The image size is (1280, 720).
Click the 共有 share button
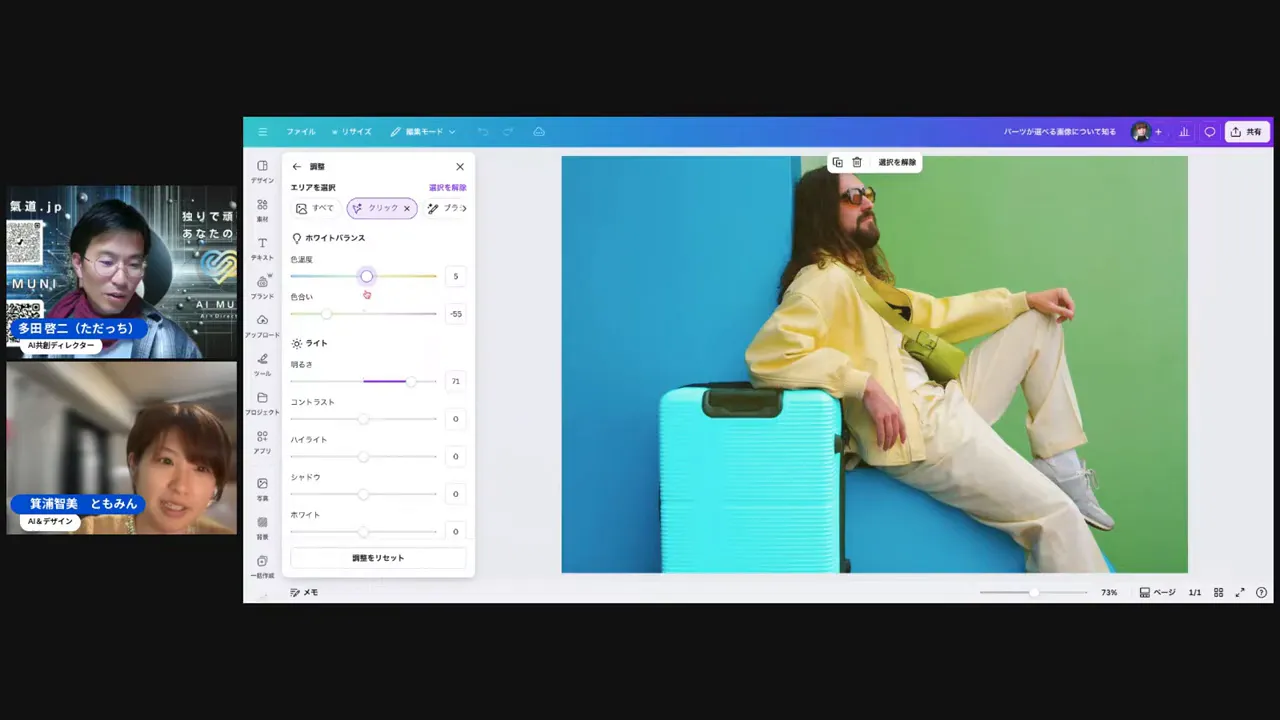(x=1246, y=132)
